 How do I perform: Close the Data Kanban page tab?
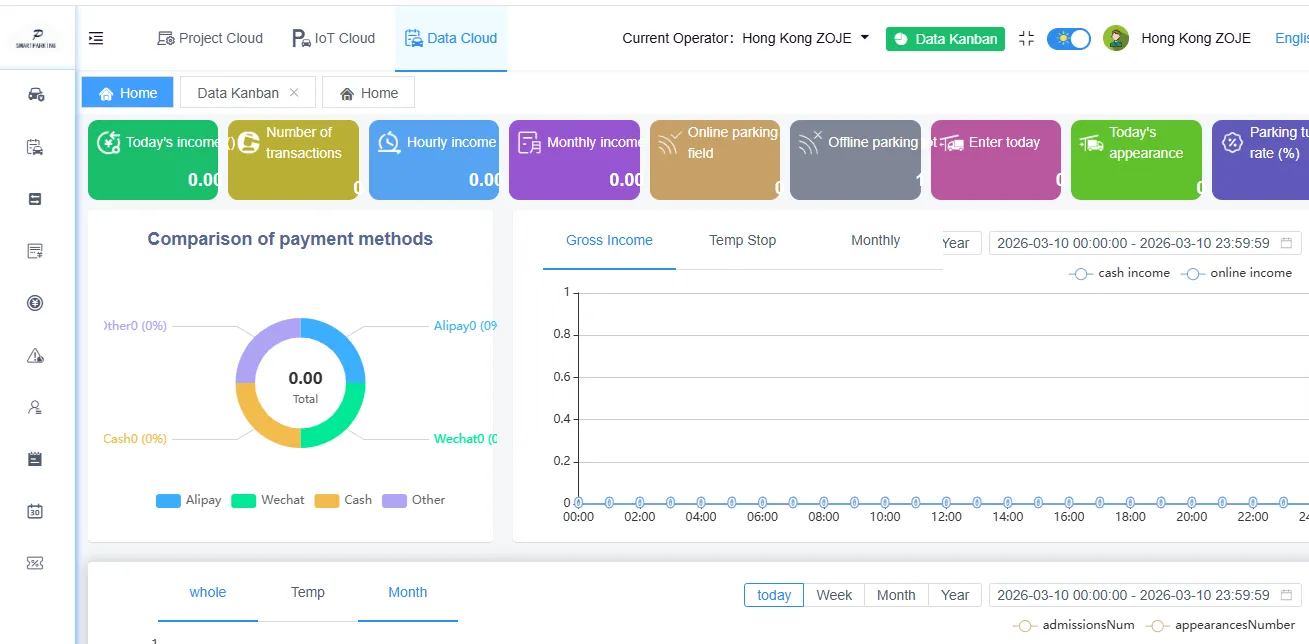[x=294, y=93]
